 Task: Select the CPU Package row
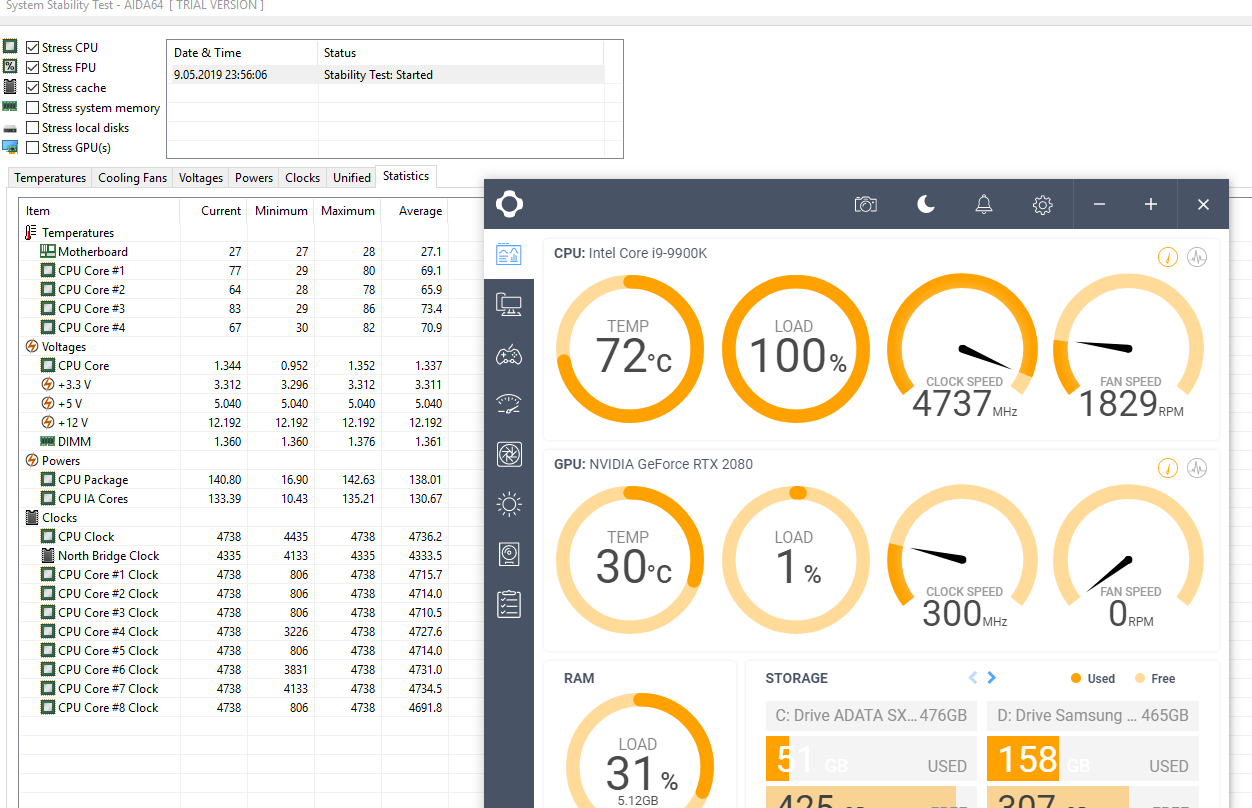(x=93, y=480)
